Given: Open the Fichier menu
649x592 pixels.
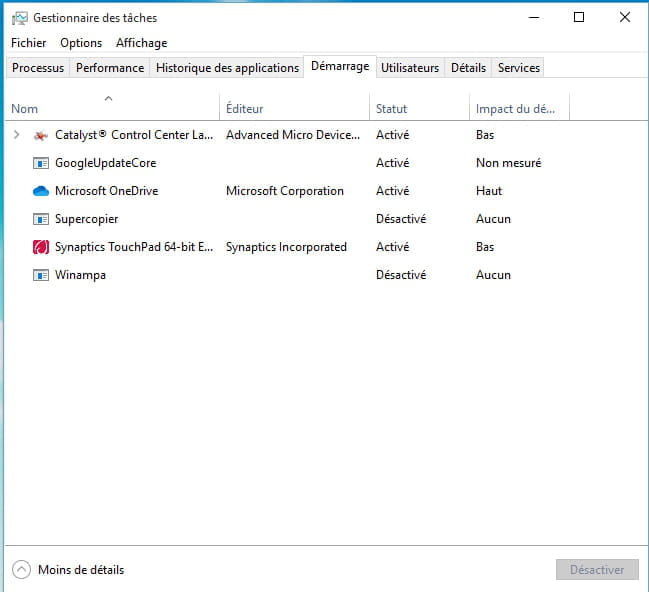Looking at the screenshot, I should pos(29,43).
